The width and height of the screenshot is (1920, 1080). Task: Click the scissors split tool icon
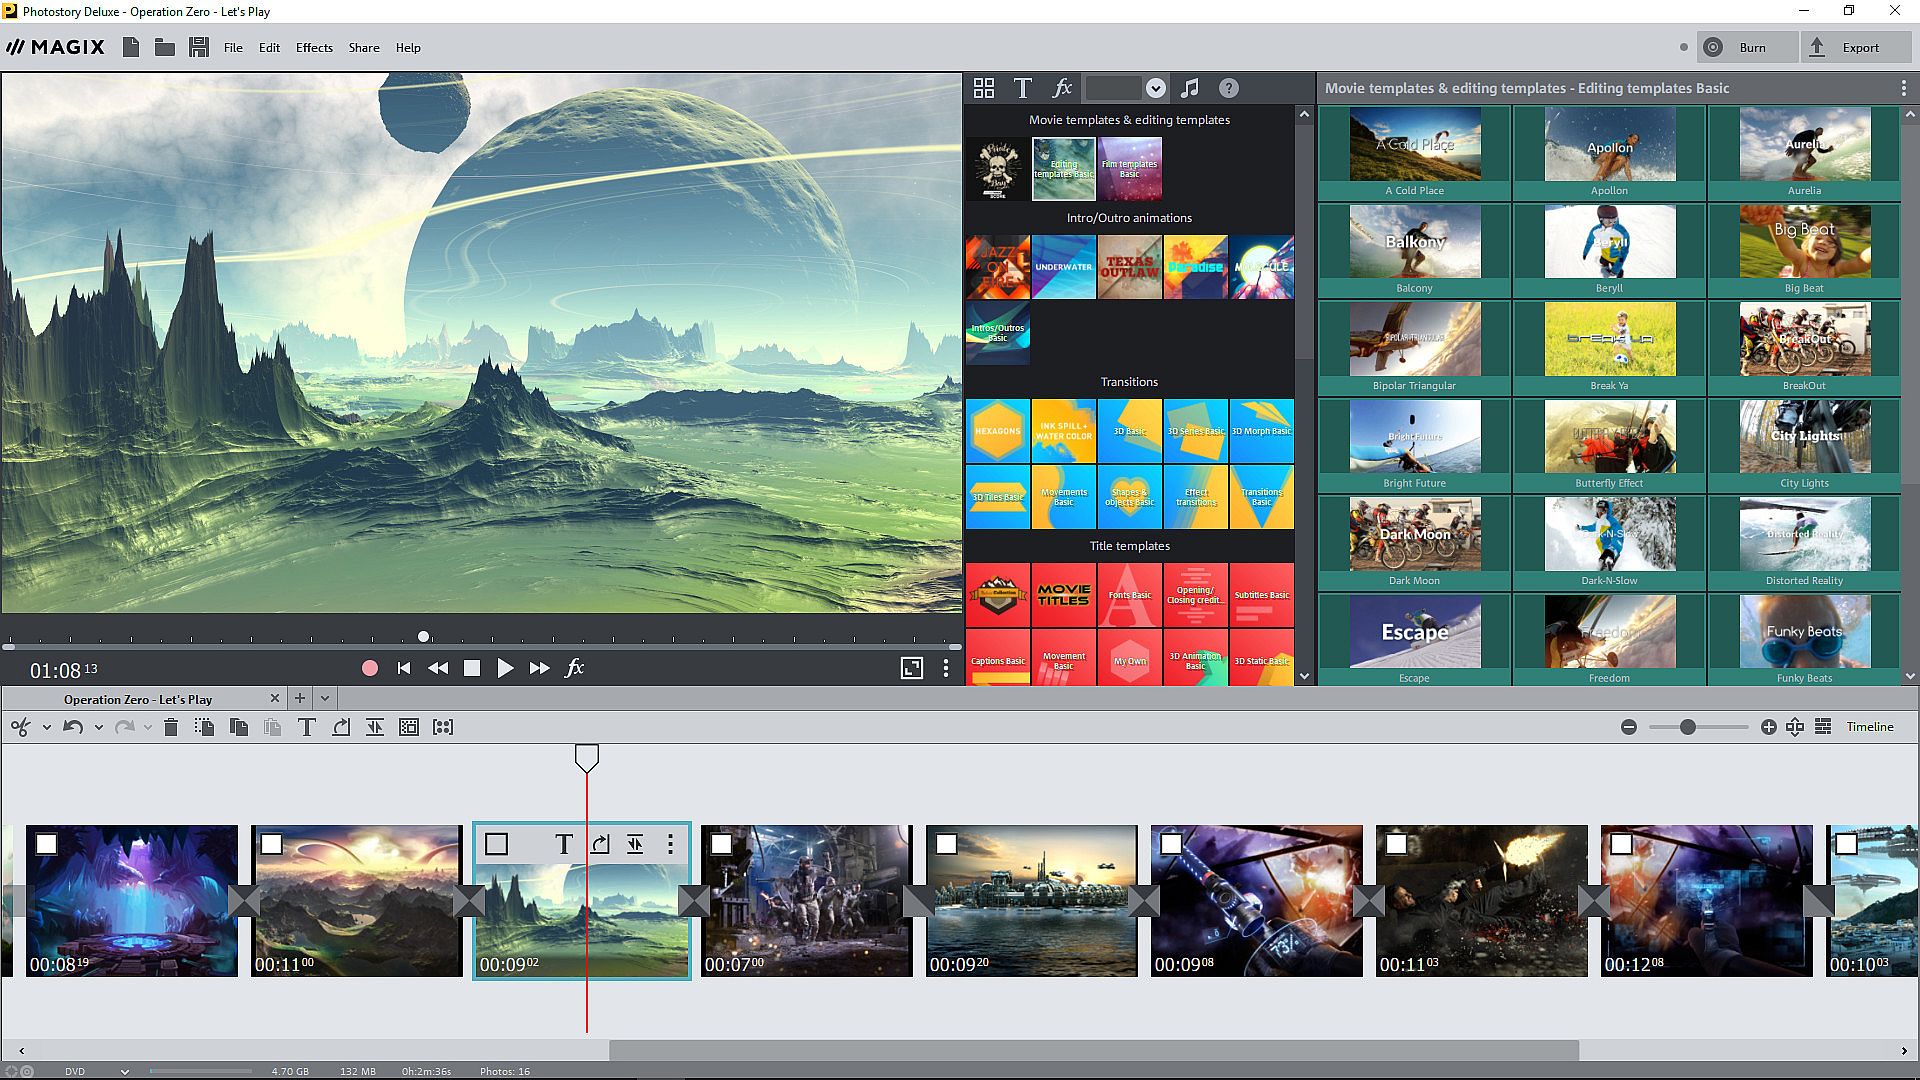pos(20,727)
